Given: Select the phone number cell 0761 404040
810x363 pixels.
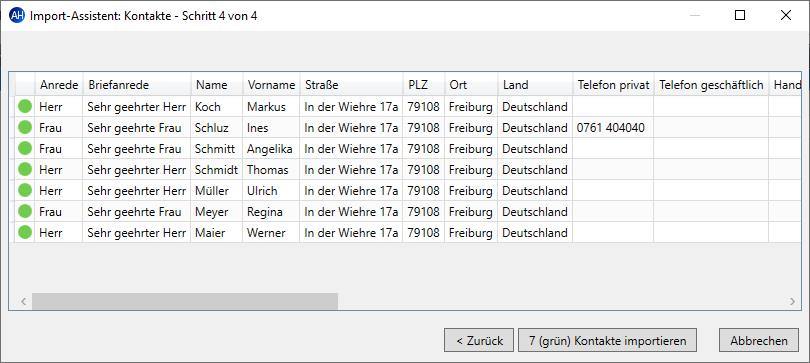Looking at the screenshot, I should coord(613,128).
